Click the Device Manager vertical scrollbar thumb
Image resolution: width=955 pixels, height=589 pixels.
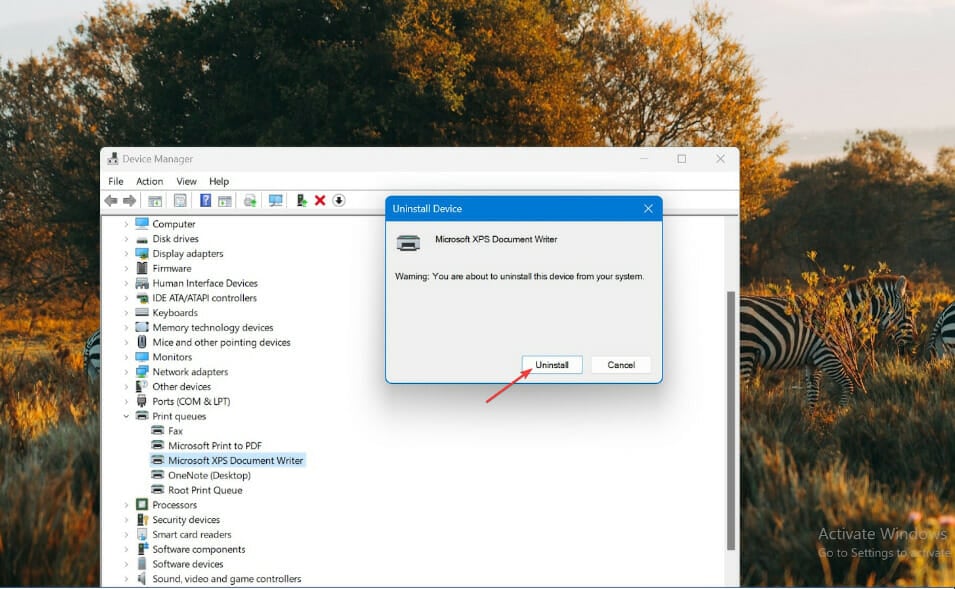(730, 420)
